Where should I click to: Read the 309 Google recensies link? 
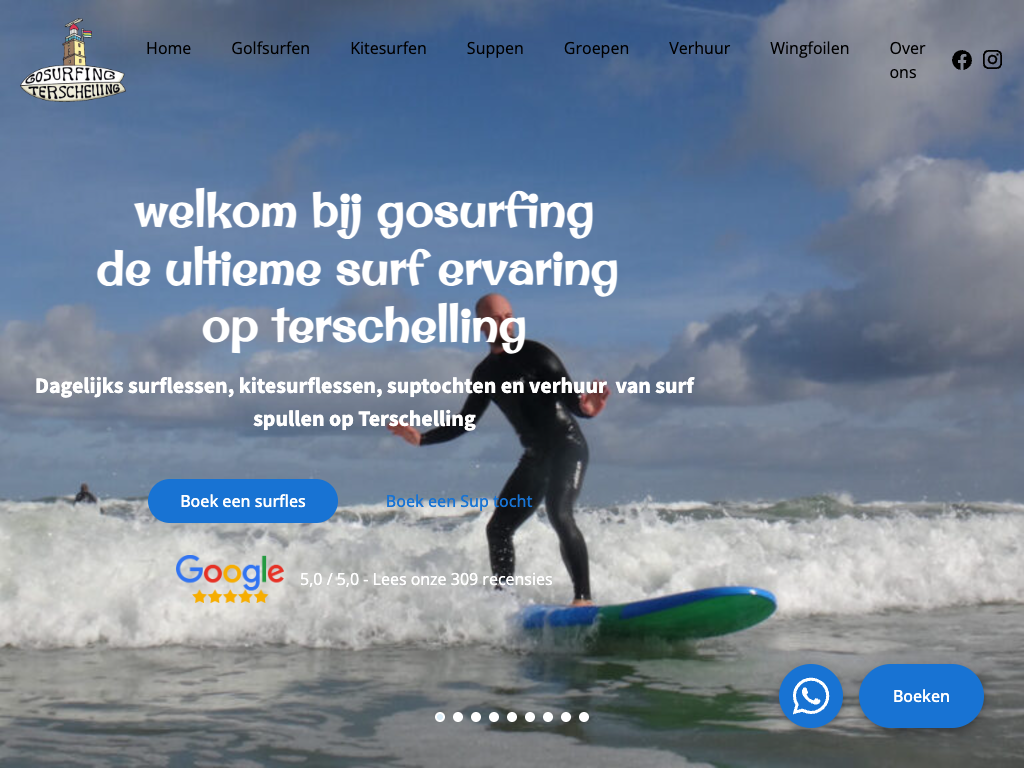point(426,579)
